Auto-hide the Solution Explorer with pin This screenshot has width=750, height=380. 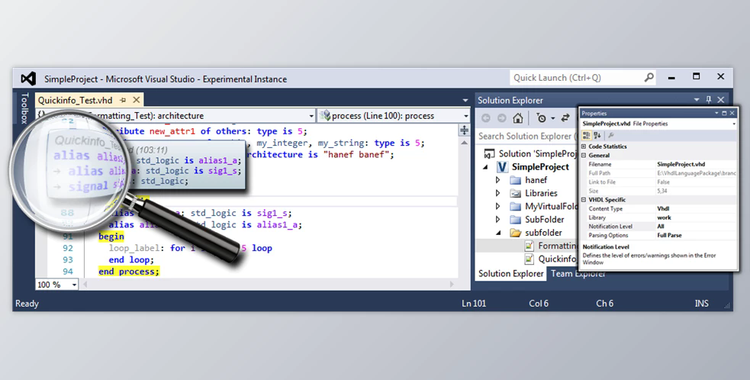point(708,100)
